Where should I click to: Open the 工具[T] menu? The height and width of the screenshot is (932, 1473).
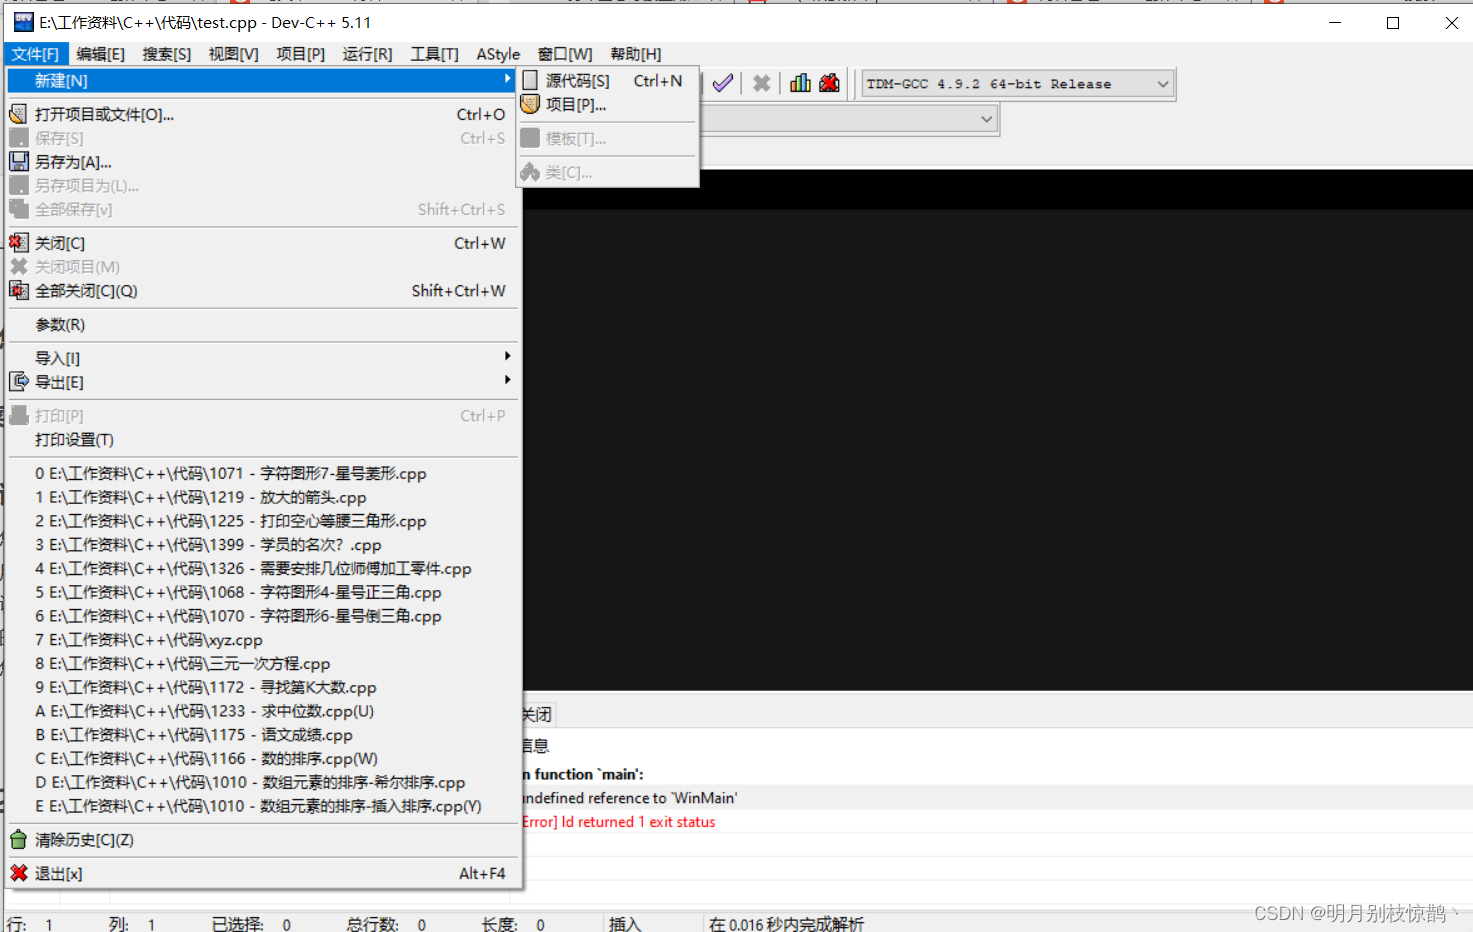pos(434,54)
